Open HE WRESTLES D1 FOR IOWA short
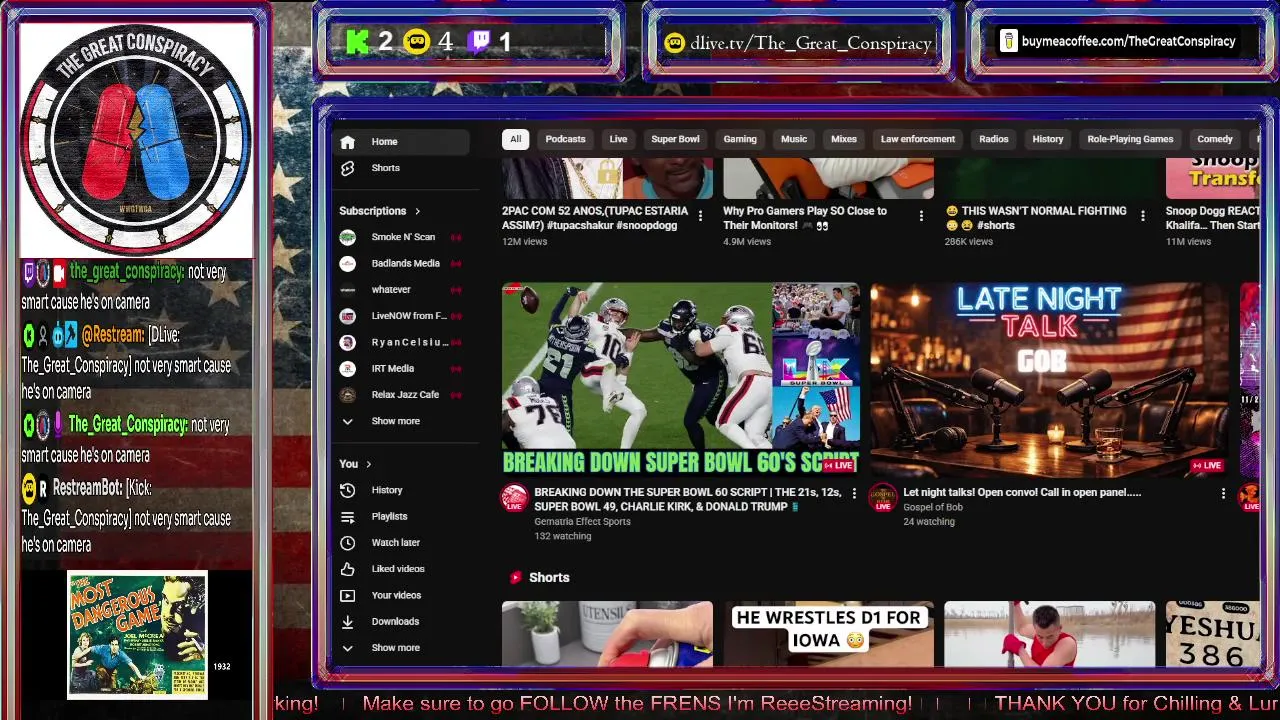 pyautogui.click(x=828, y=634)
